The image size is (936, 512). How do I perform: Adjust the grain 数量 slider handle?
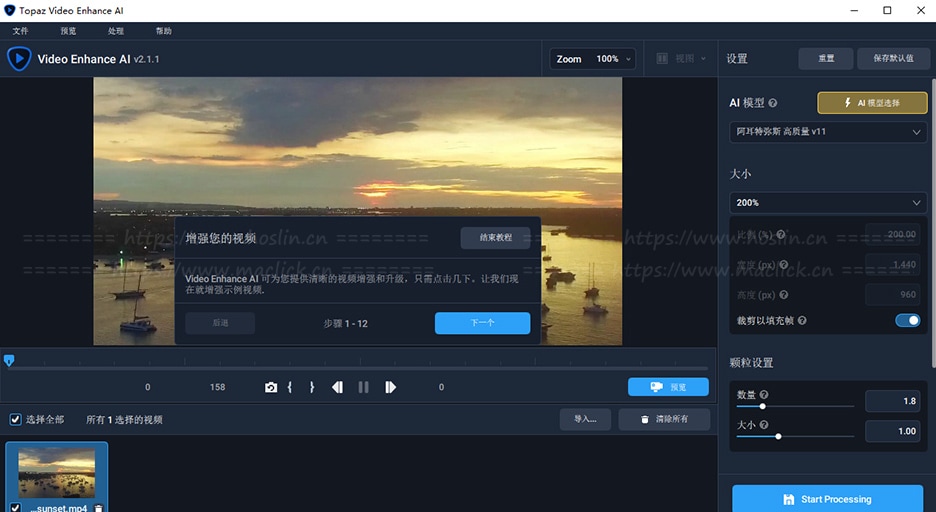click(762, 406)
